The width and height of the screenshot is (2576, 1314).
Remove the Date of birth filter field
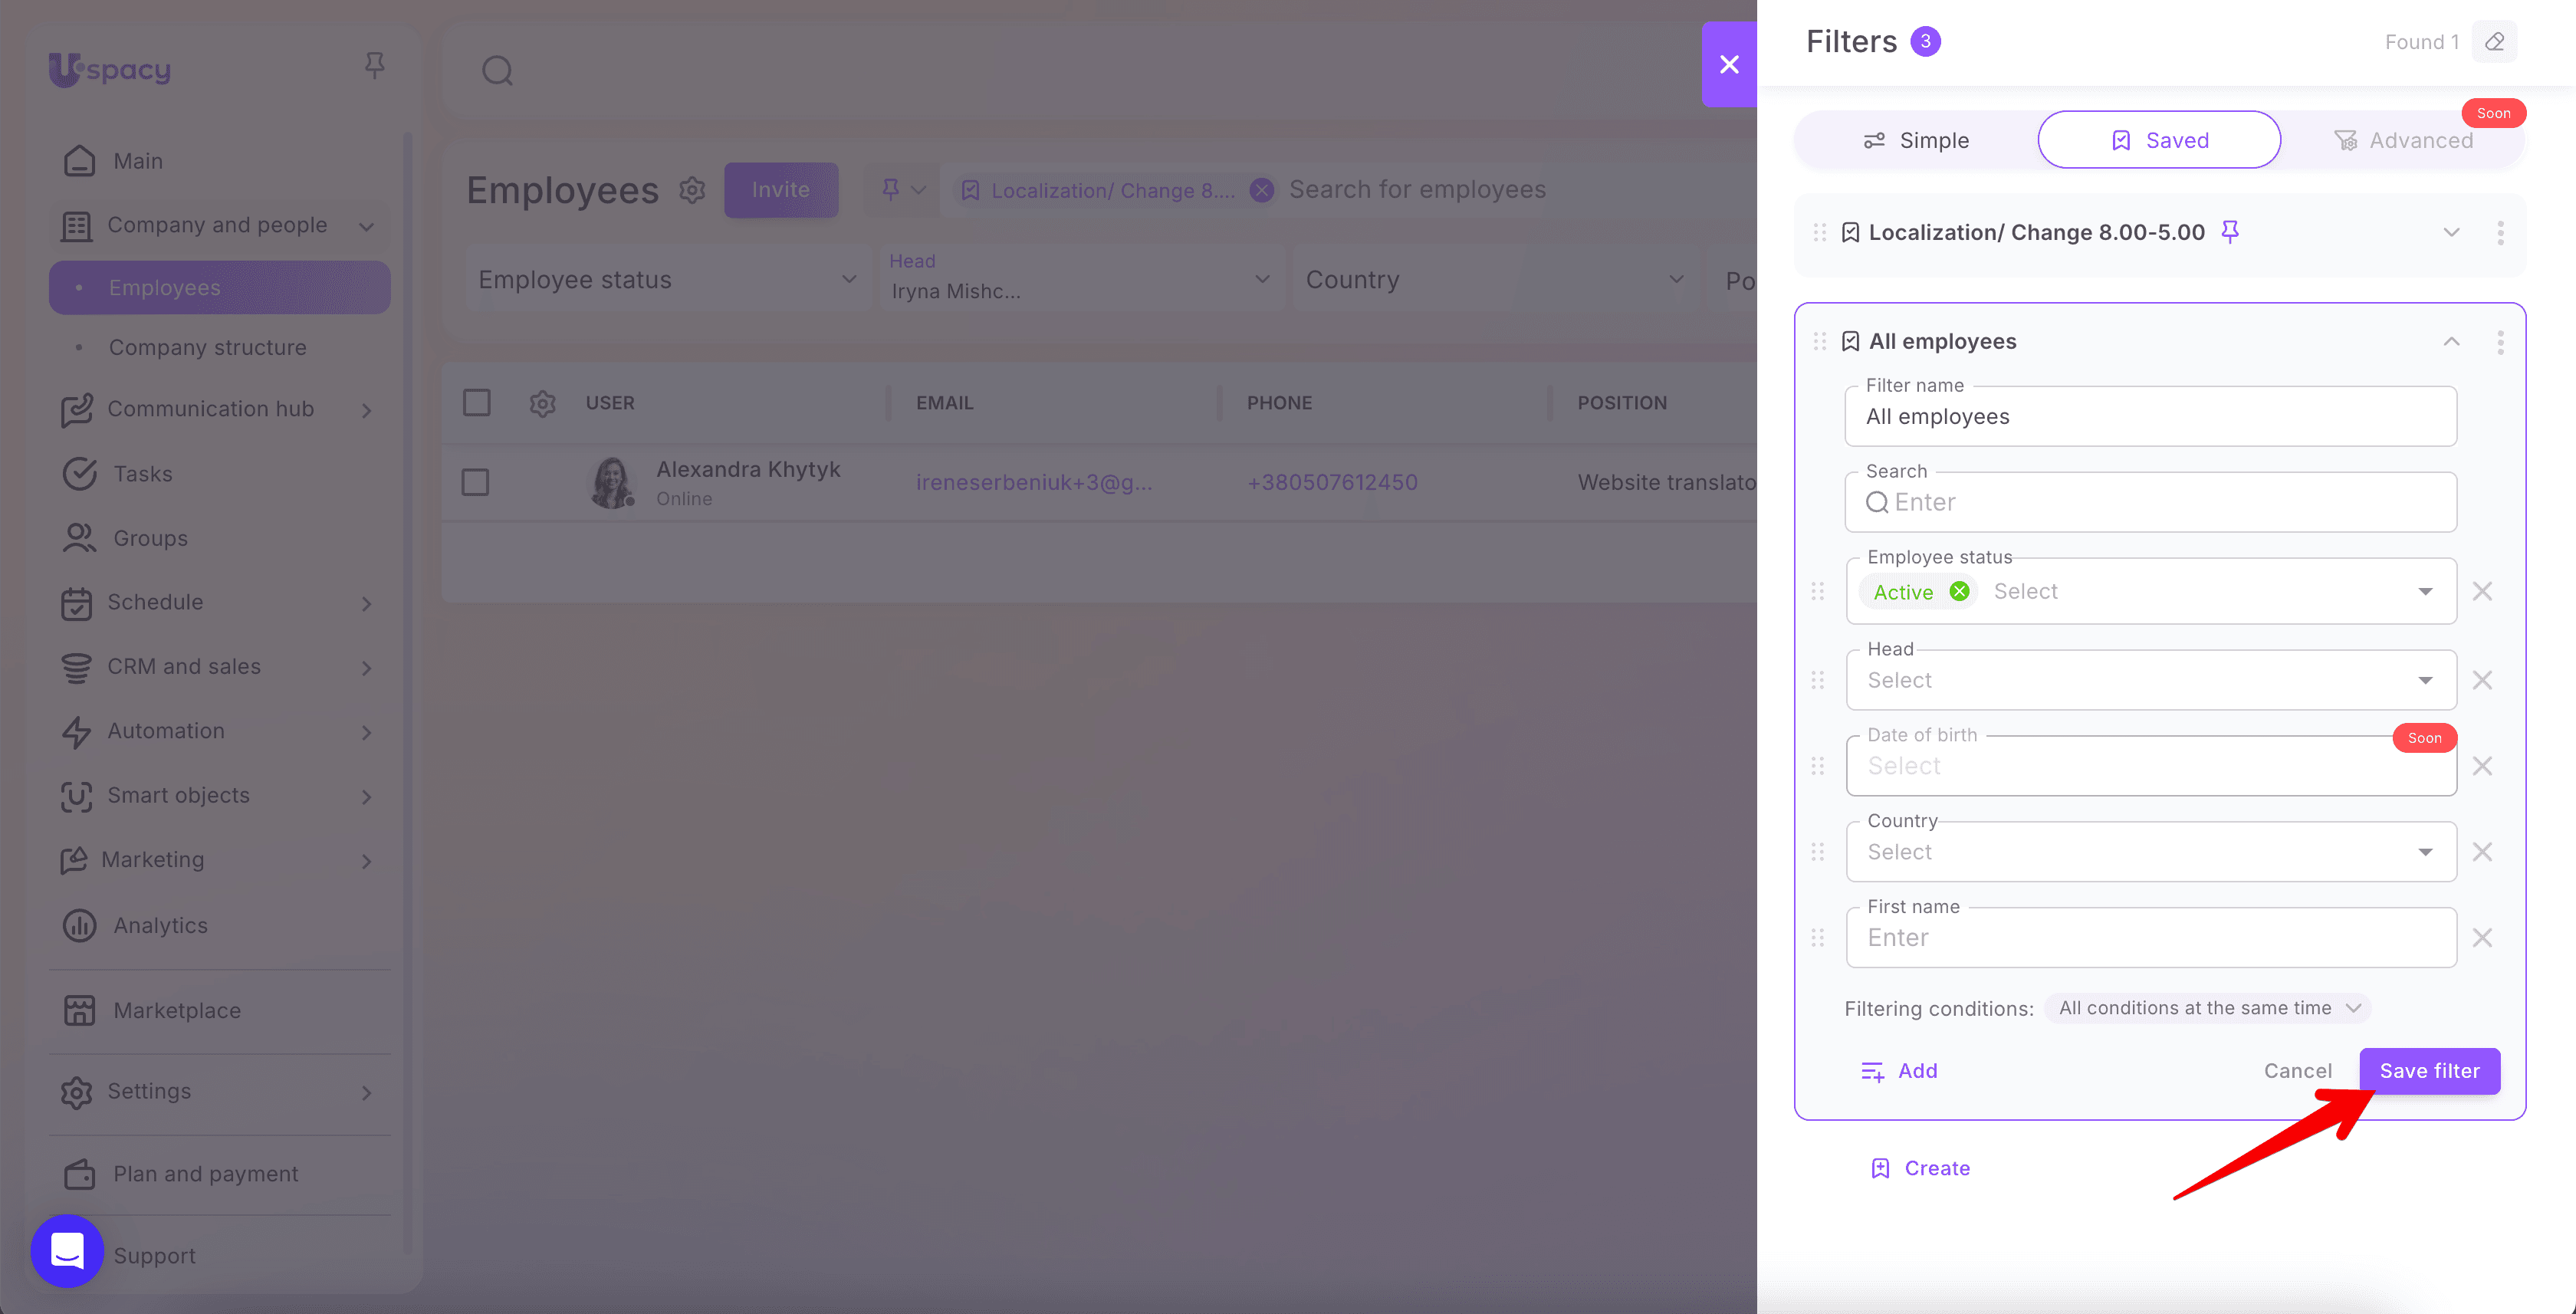coord(2482,766)
